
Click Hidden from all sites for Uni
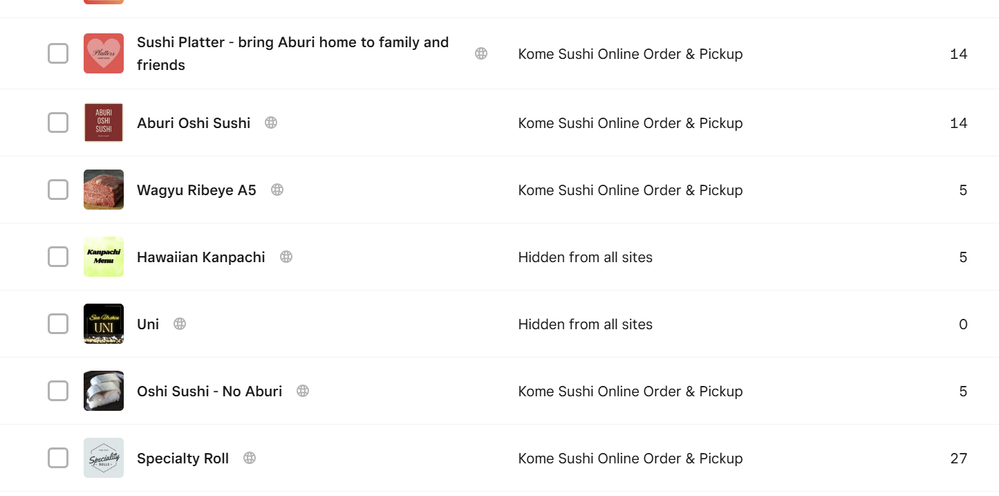click(585, 324)
